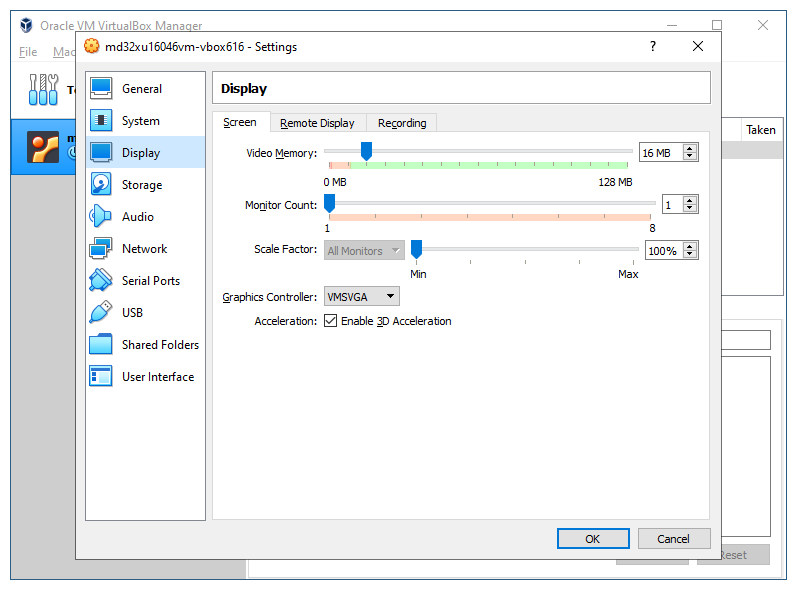Toggle Enable 3D Acceleration checkbox
The width and height of the screenshot is (800, 600).
(331, 321)
